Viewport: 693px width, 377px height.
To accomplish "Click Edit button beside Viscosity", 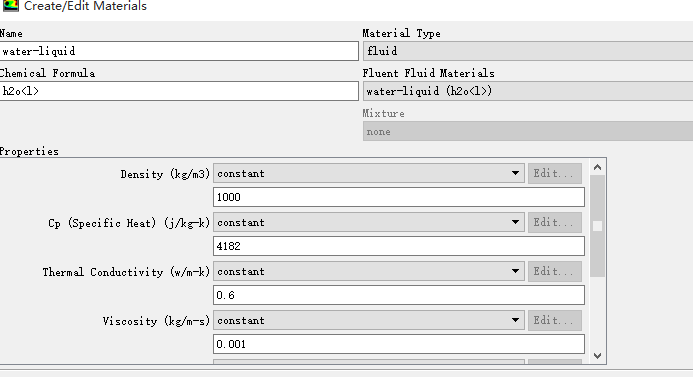I will (555, 320).
